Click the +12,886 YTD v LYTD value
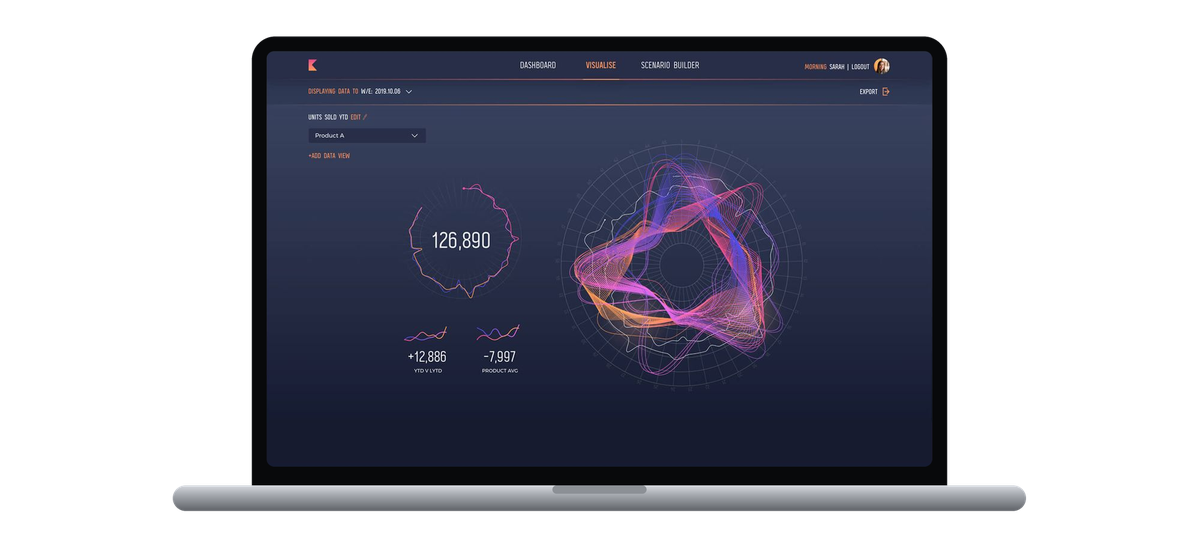Image resolution: width=1200 pixels, height=546 pixels. (427, 357)
